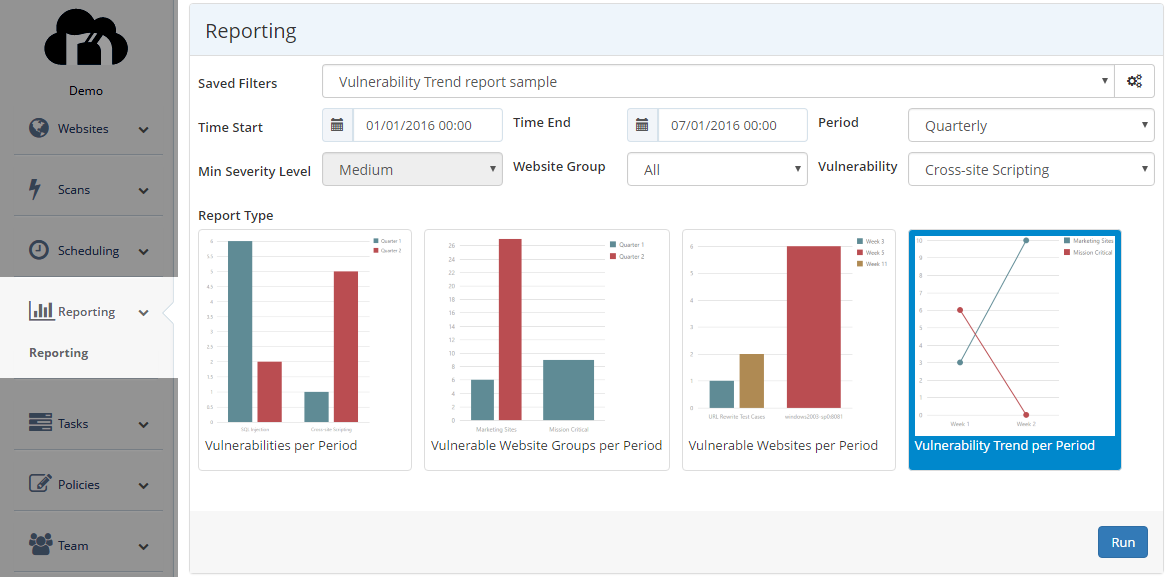Open the Vulnerability dropdown showing Cross-site Scripting
This screenshot has height=577, width=1166.
1030,169
